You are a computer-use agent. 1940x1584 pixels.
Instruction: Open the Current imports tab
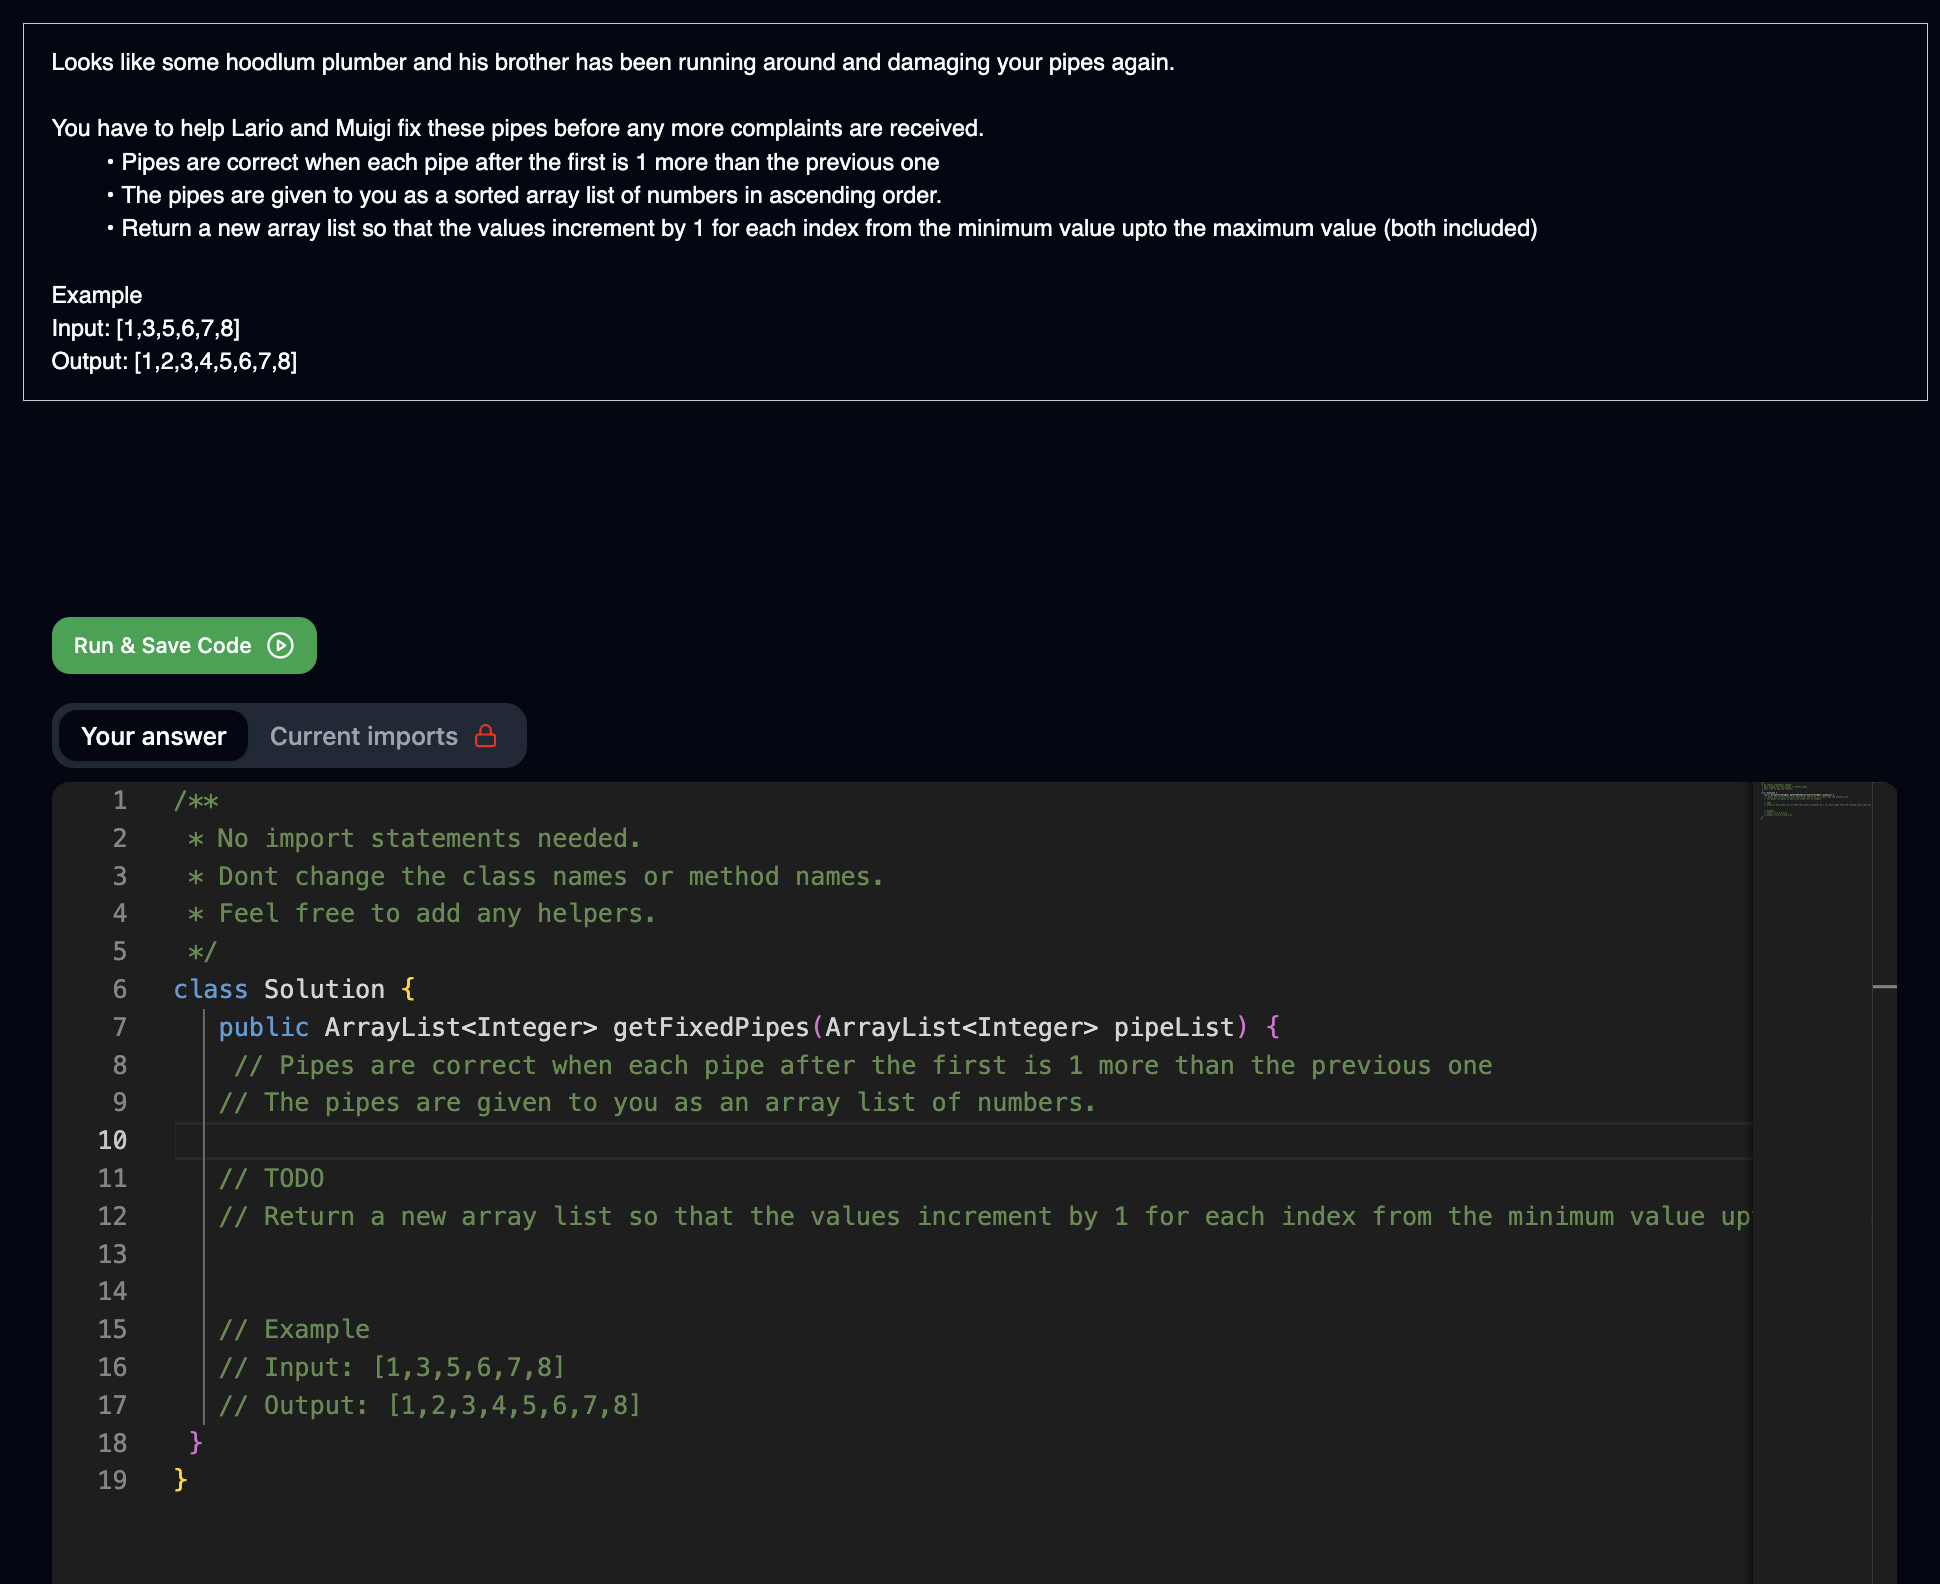click(x=364, y=736)
